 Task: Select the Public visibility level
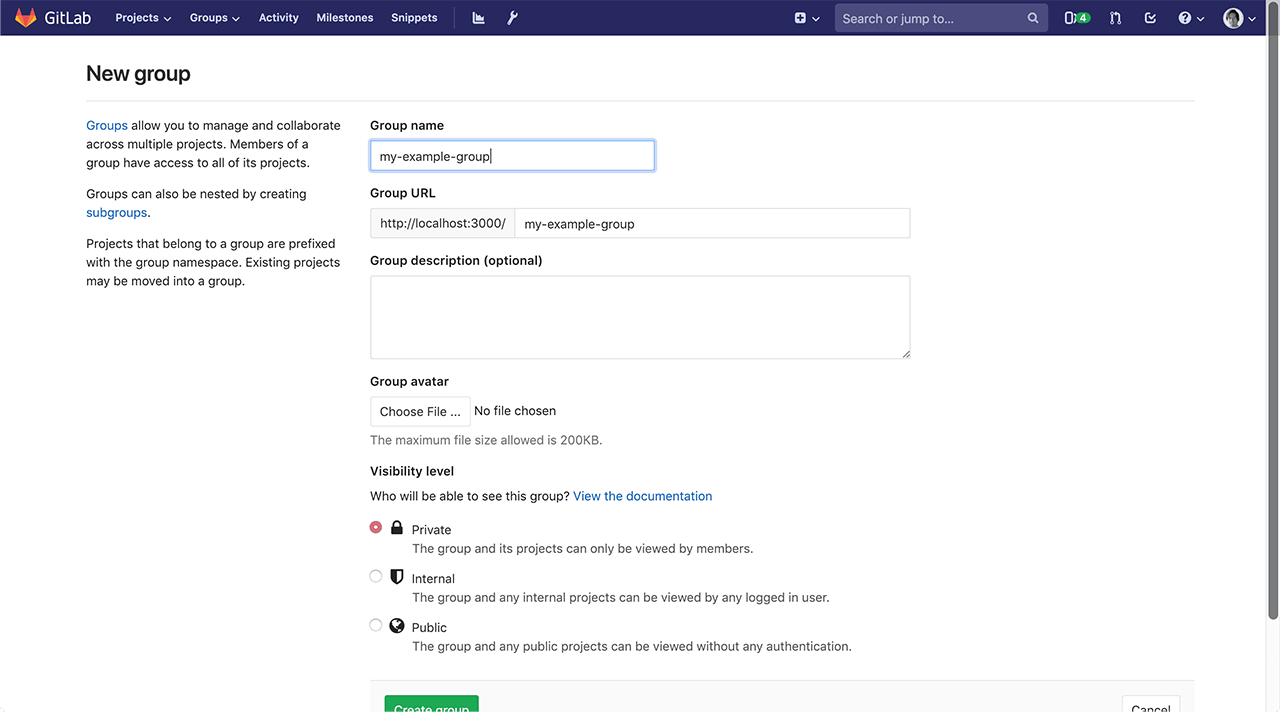[x=375, y=625]
